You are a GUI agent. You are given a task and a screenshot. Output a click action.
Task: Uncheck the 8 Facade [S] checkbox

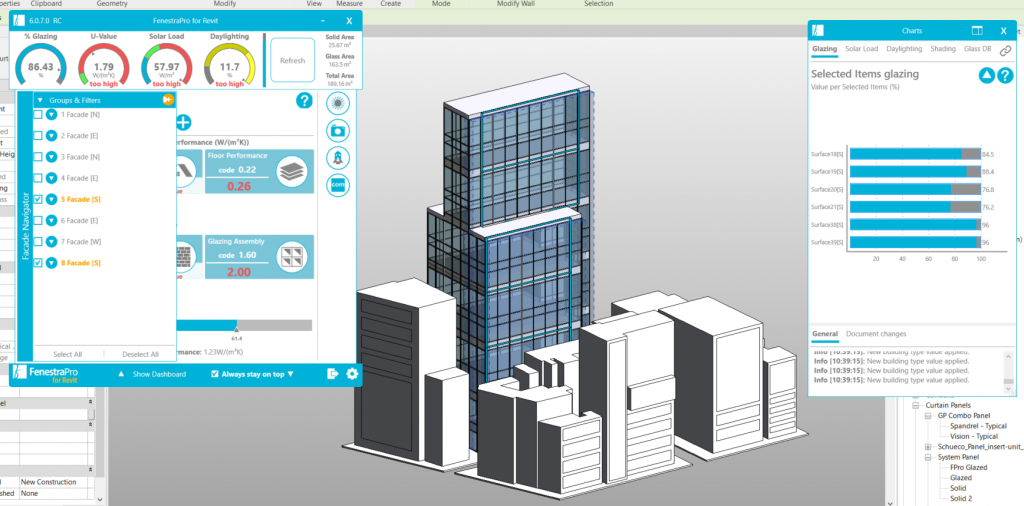point(38,263)
